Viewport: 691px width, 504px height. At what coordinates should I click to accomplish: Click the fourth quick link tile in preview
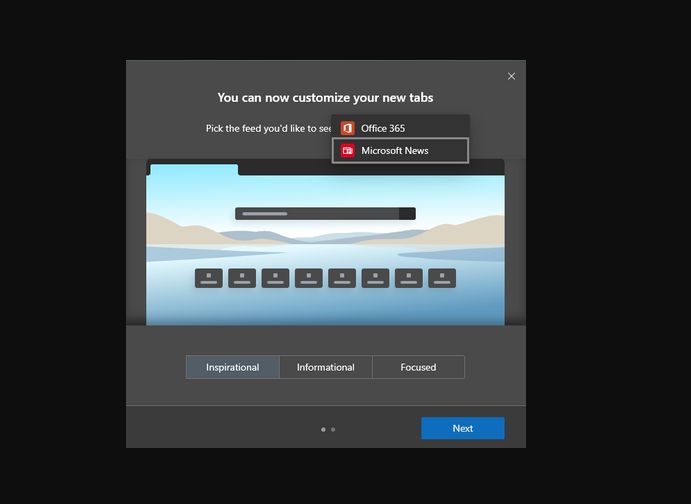(x=308, y=278)
